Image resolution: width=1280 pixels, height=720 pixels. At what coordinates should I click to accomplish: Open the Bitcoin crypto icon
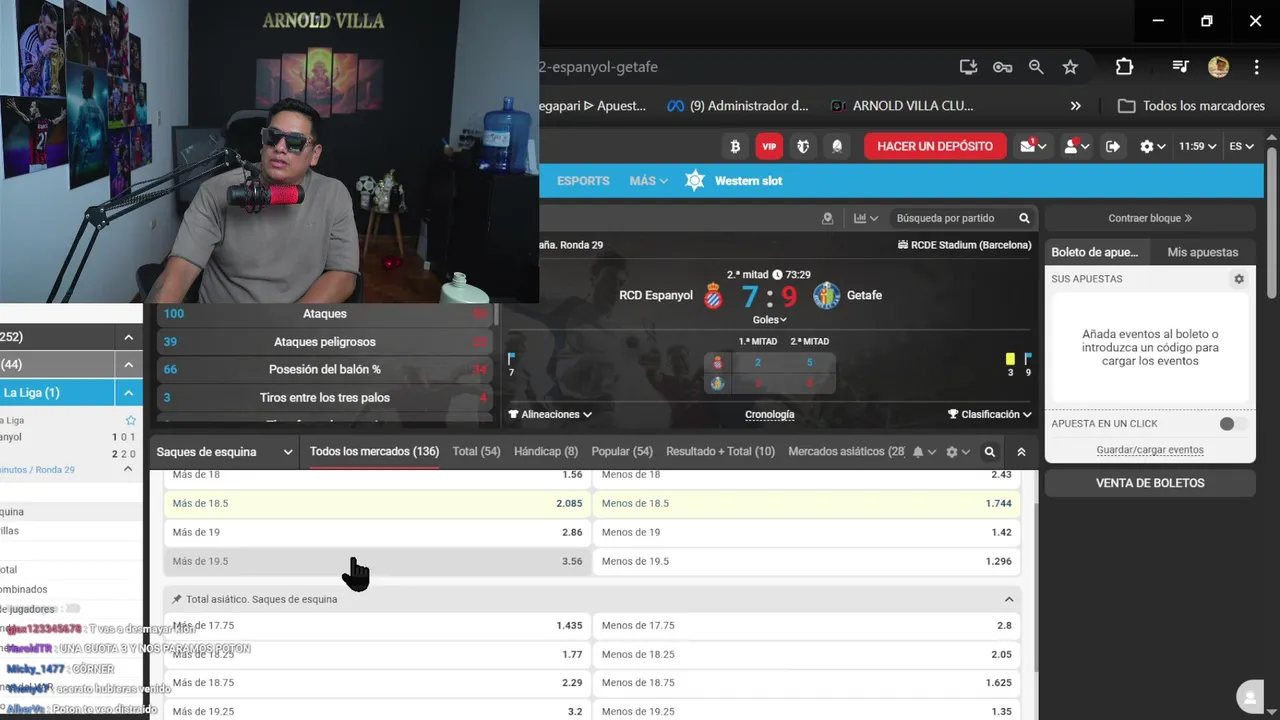tap(735, 146)
